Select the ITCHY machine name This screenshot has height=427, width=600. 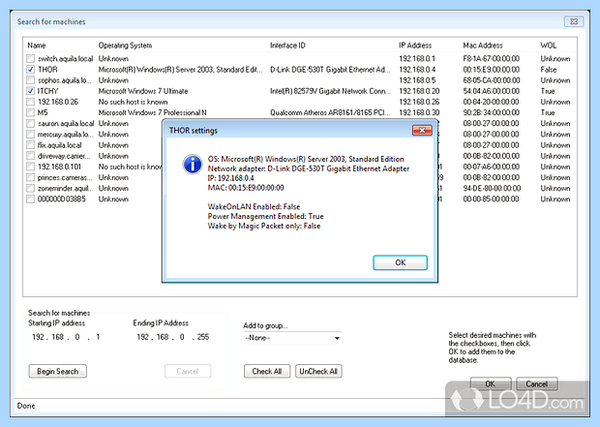coord(48,91)
